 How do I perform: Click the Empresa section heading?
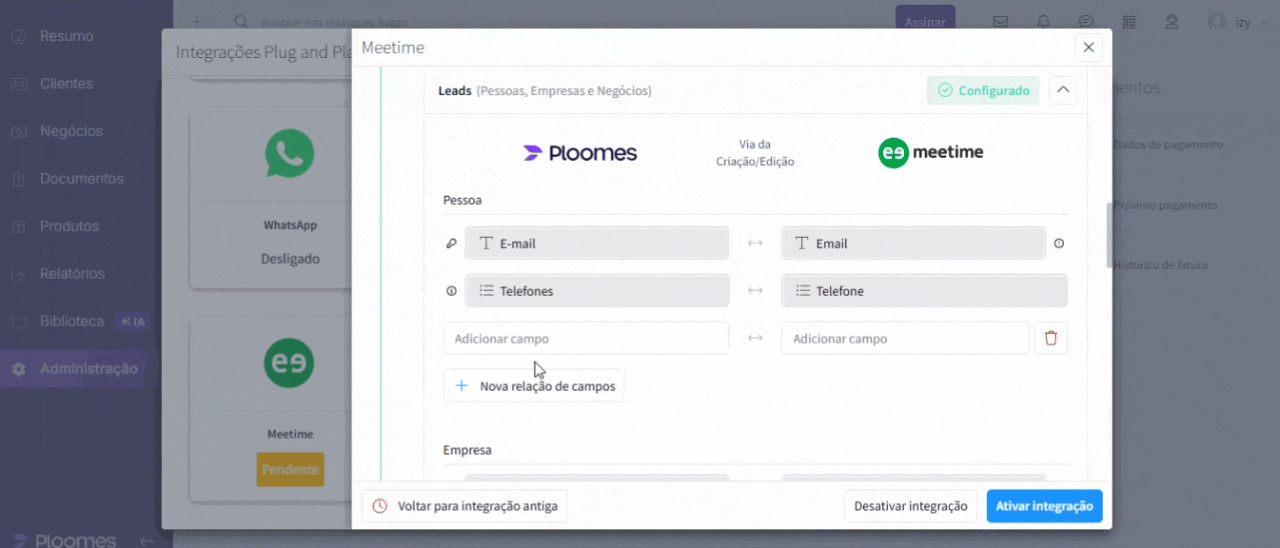467,450
